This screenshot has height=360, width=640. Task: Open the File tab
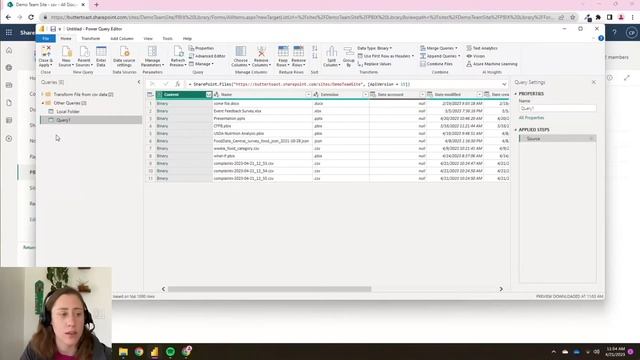(x=46, y=38)
